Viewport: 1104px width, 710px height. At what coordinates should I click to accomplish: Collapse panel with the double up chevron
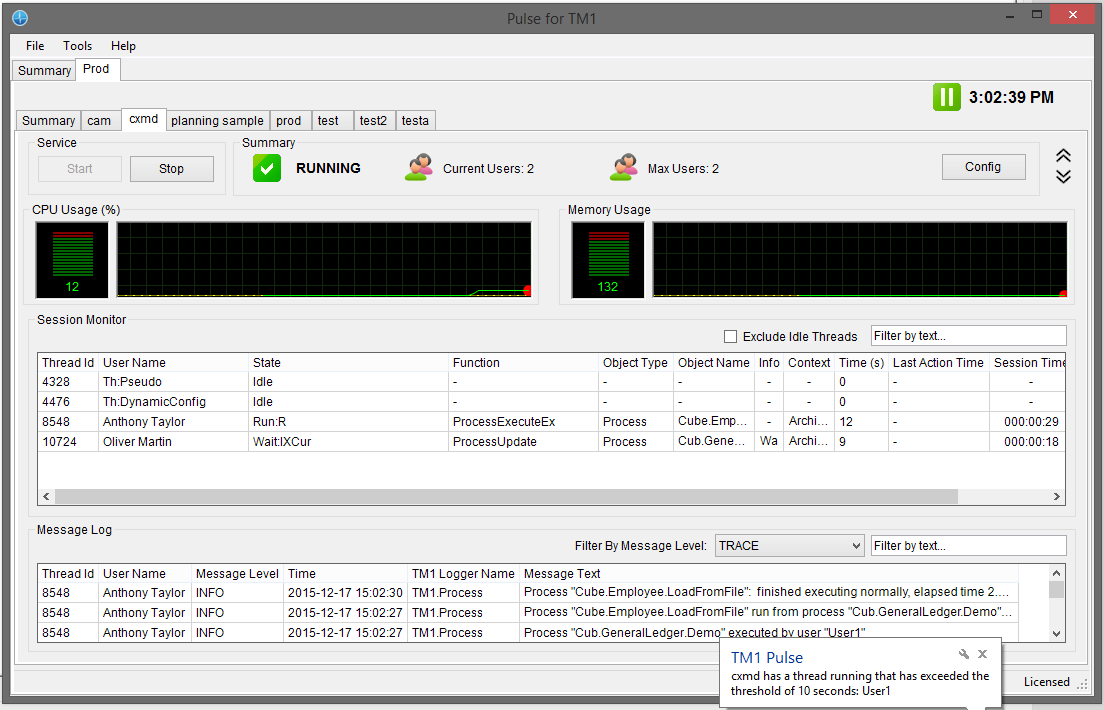(1063, 156)
